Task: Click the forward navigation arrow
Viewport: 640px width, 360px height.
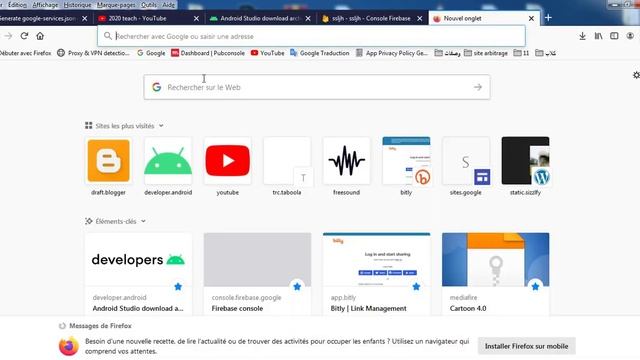Action: [x=8, y=36]
